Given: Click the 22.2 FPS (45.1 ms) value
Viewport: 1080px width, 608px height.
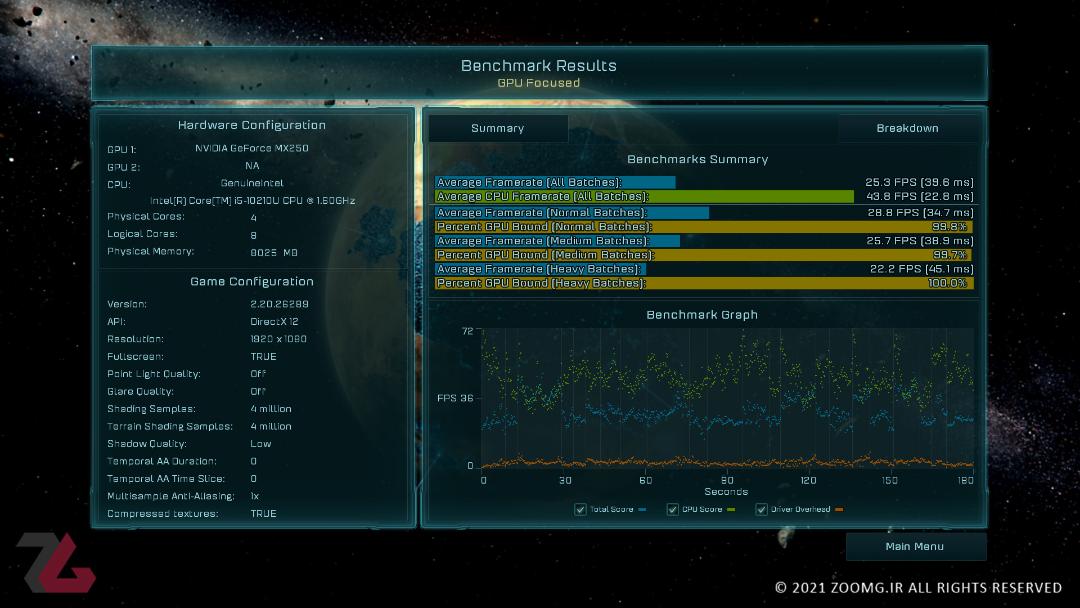Looking at the screenshot, I should (x=921, y=269).
